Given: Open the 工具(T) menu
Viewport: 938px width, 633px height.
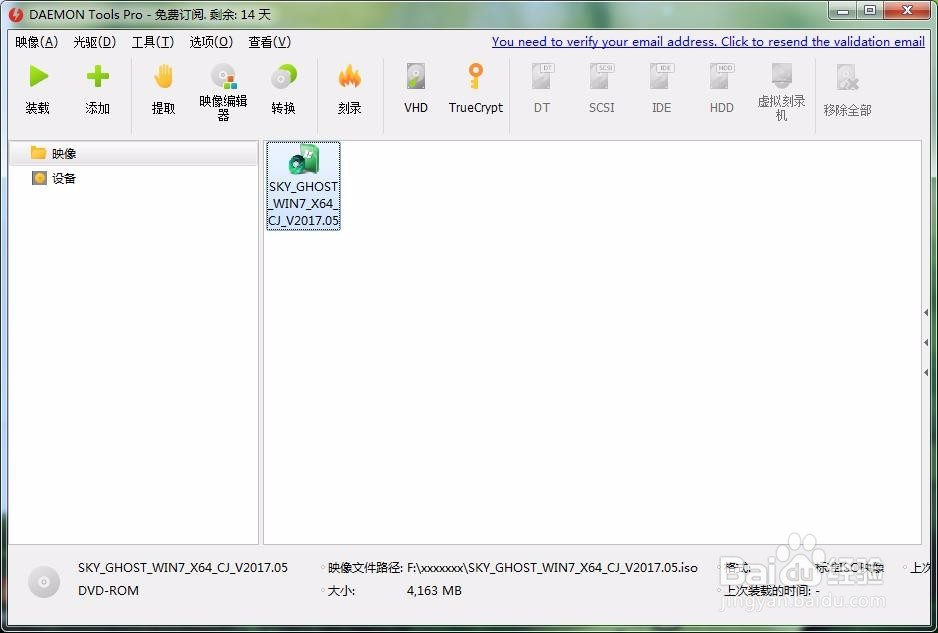Looking at the screenshot, I should click(x=153, y=42).
